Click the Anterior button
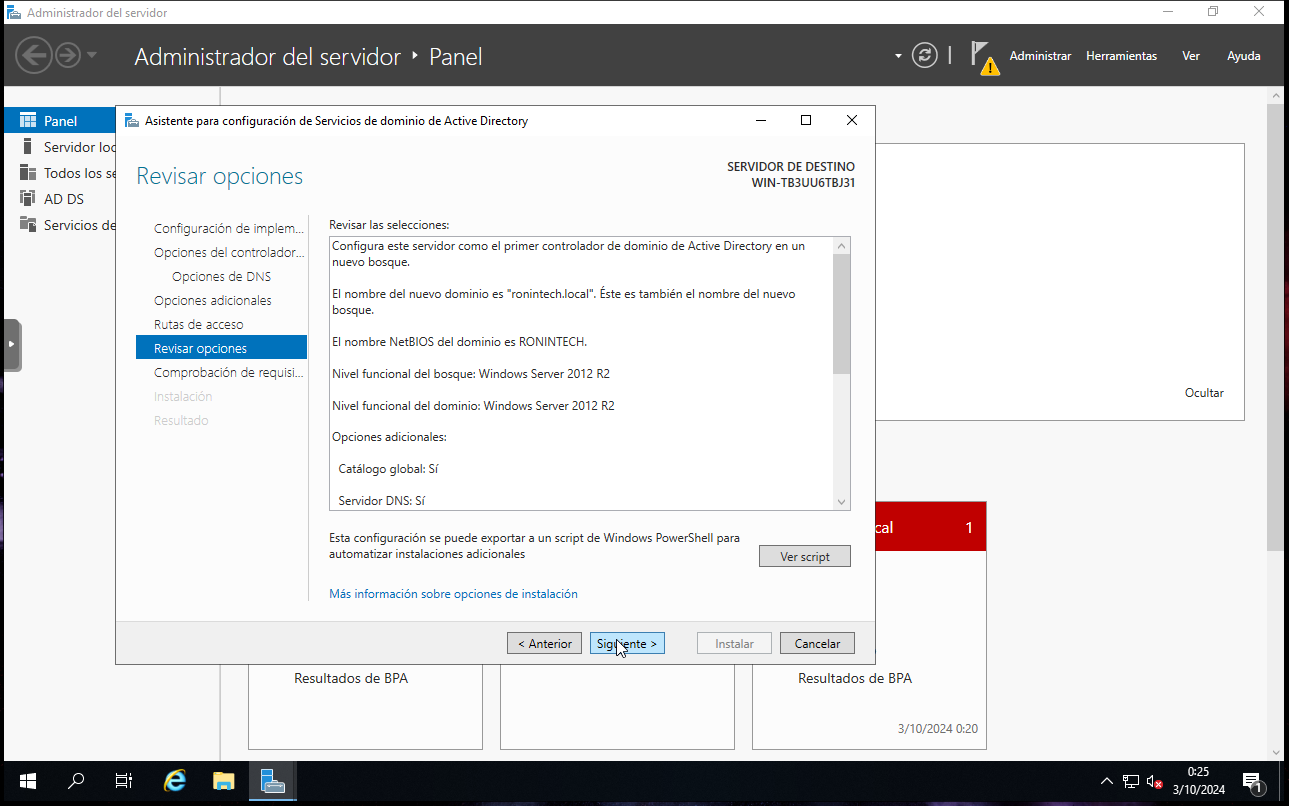 click(544, 644)
